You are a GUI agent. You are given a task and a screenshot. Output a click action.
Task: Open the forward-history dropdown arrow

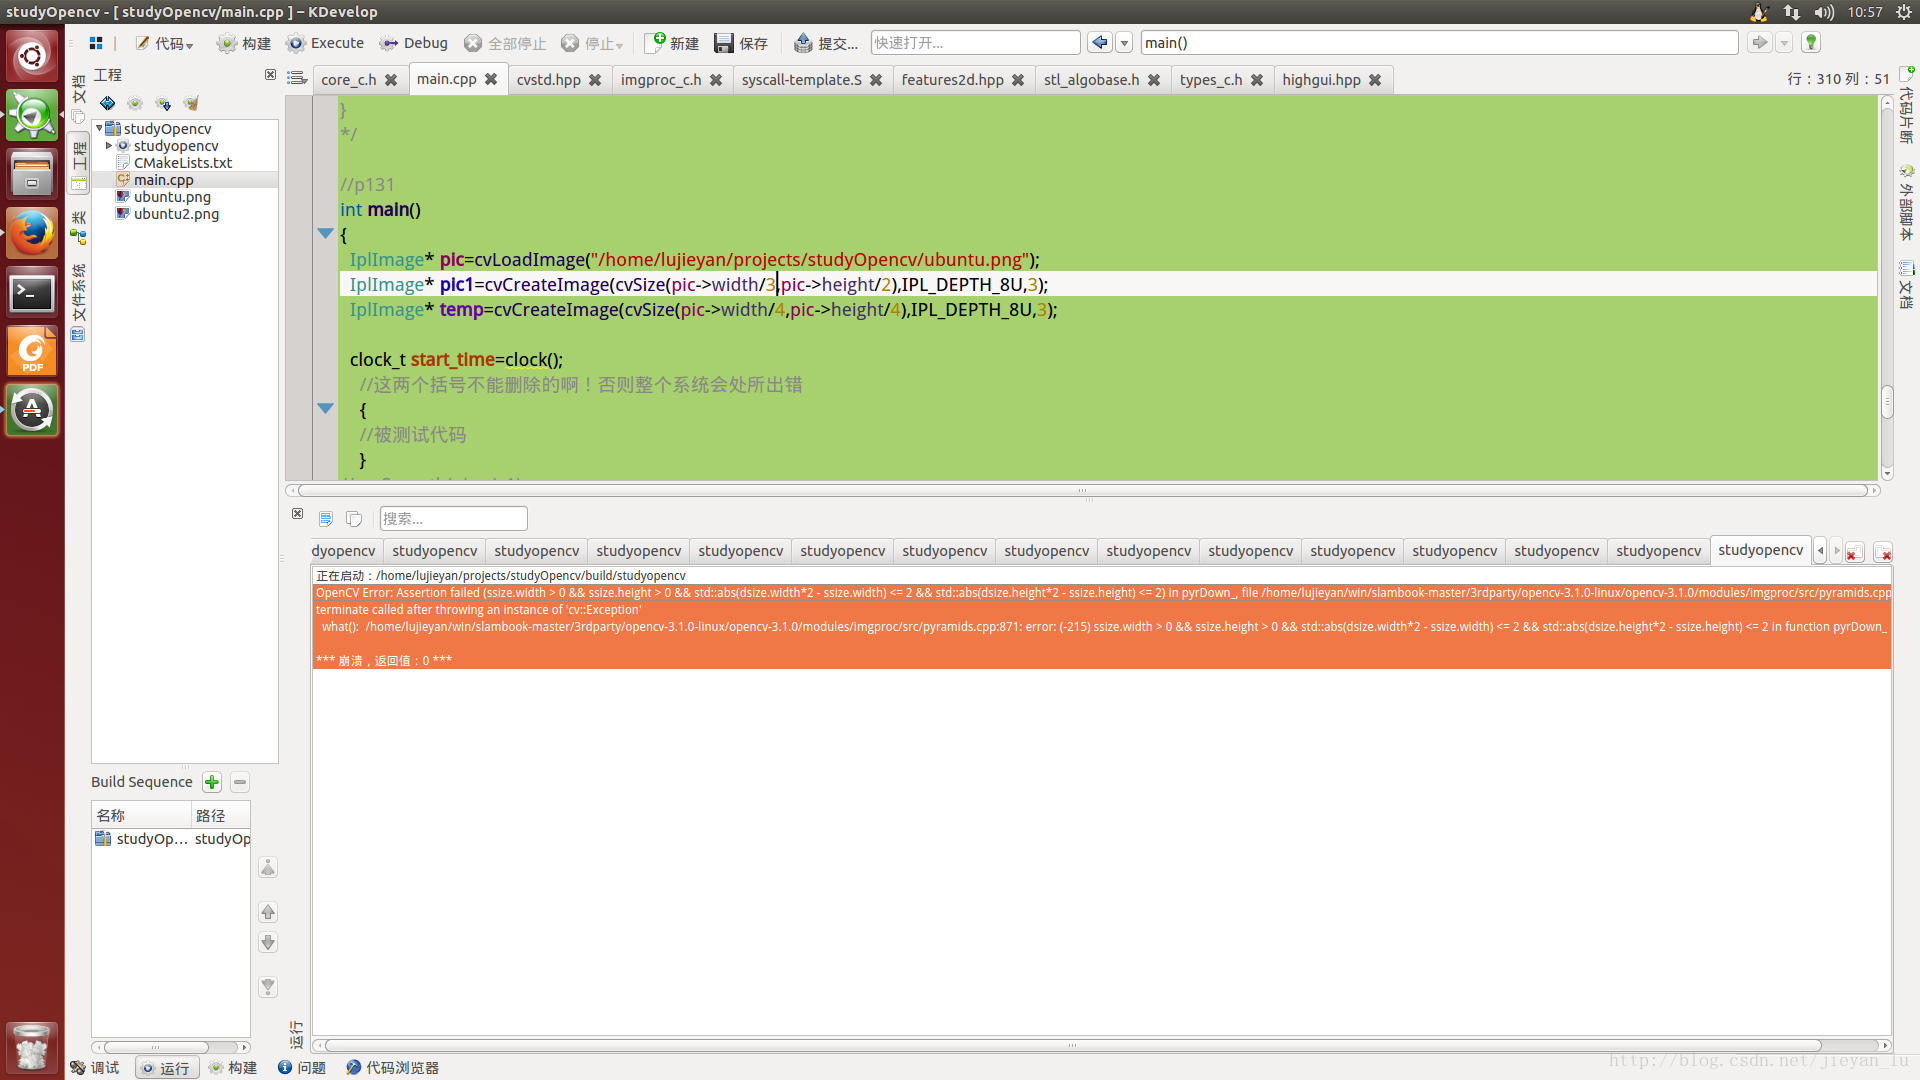pyautogui.click(x=1784, y=43)
